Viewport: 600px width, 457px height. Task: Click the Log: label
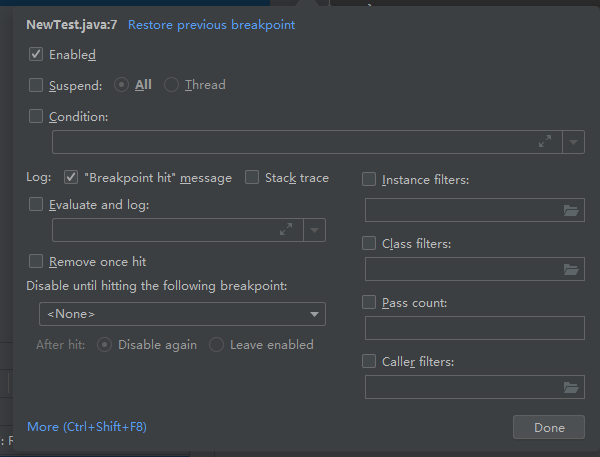click(x=39, y=177)
